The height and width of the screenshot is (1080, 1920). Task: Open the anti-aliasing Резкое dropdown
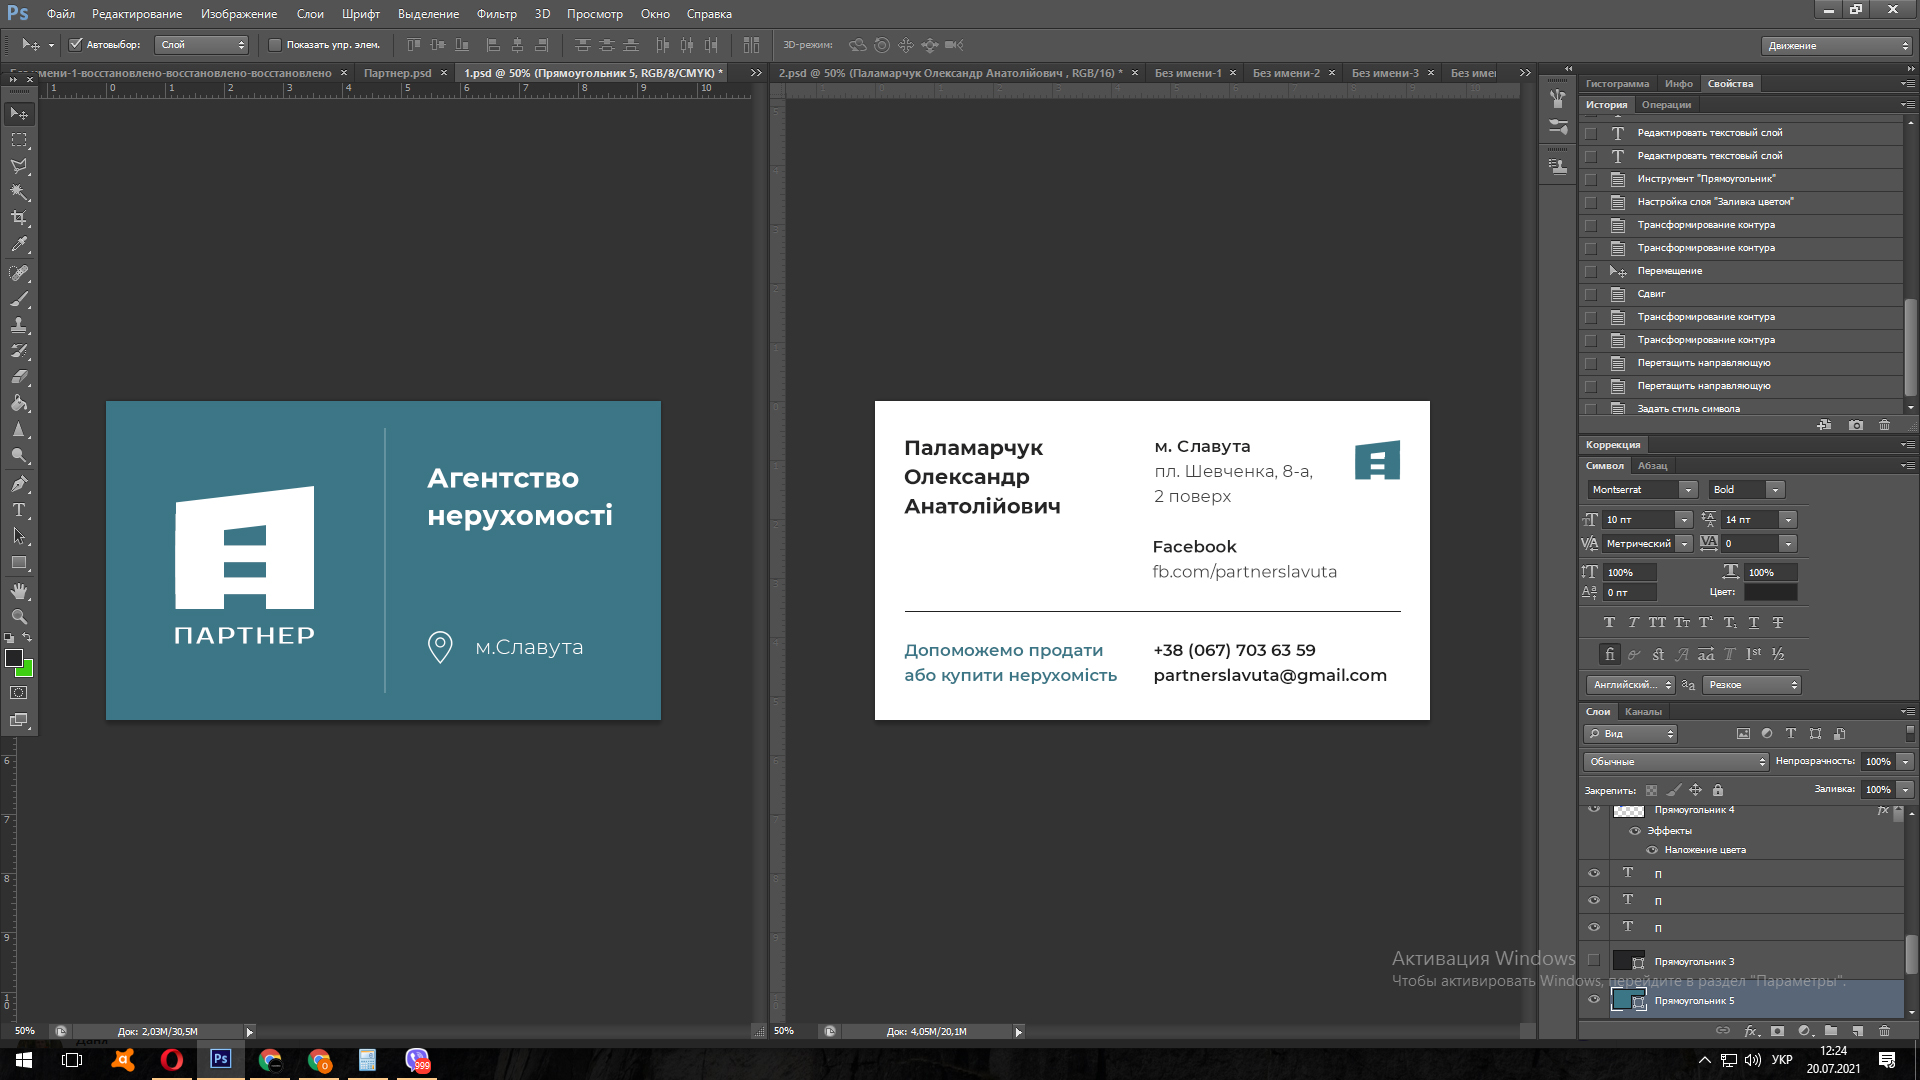coord(1753,685)
